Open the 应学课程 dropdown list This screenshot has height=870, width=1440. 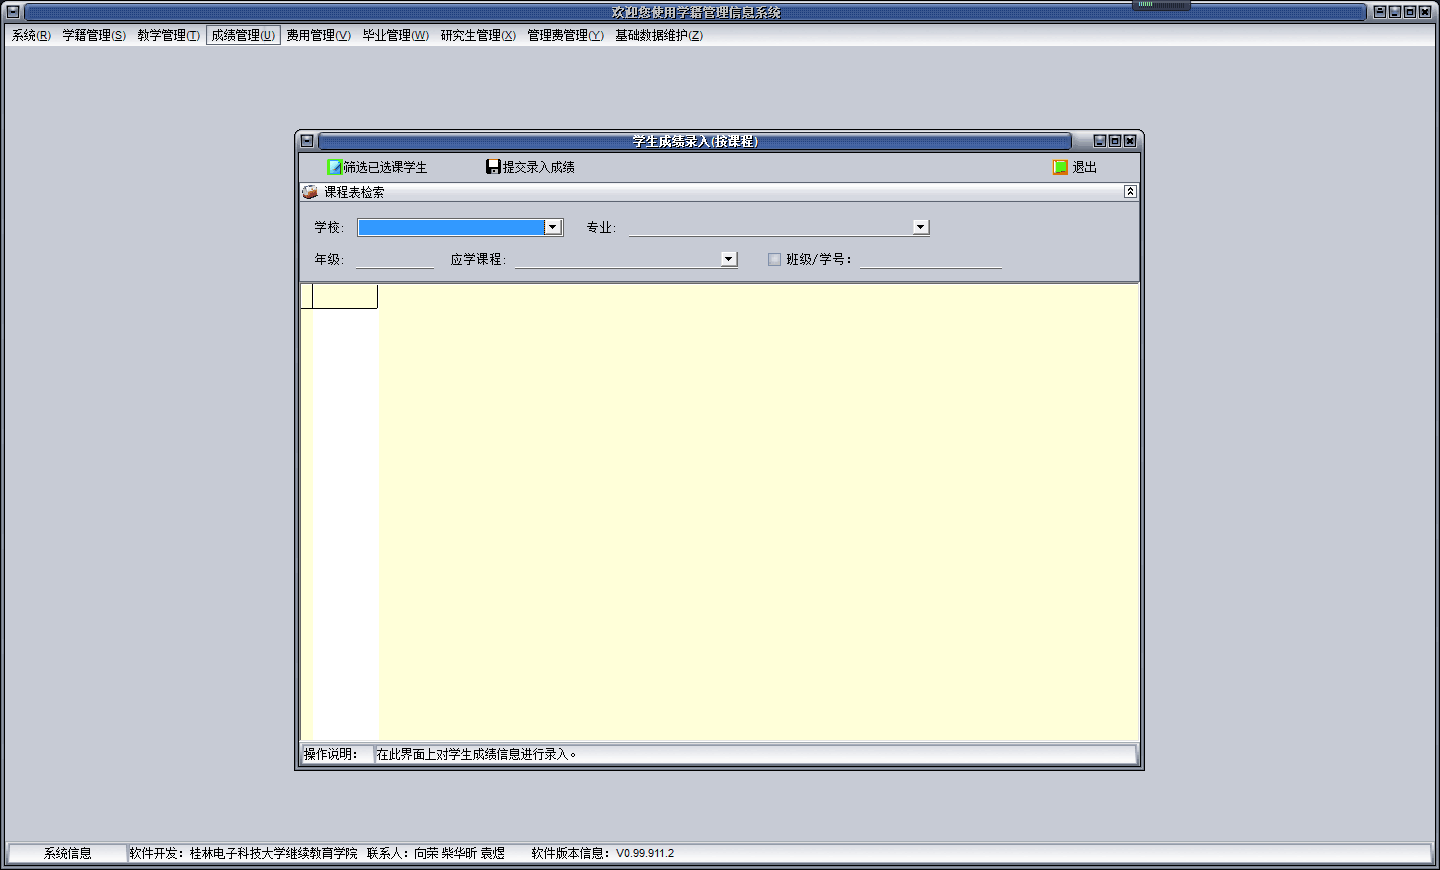click(x=728, y=259)
